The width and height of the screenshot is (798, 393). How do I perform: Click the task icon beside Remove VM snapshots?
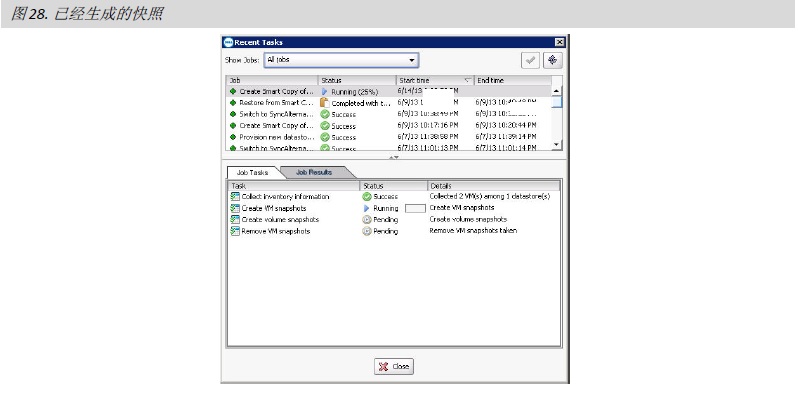tap(235, 231)
